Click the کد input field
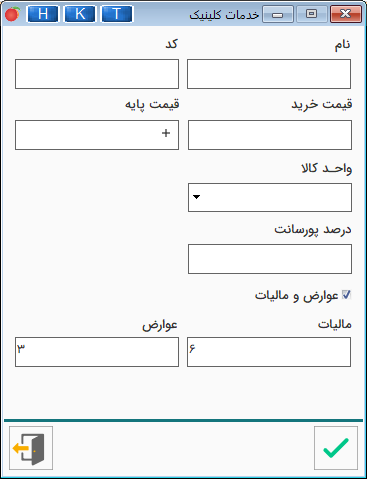This screenshot has width=367, height=479. 97,74
